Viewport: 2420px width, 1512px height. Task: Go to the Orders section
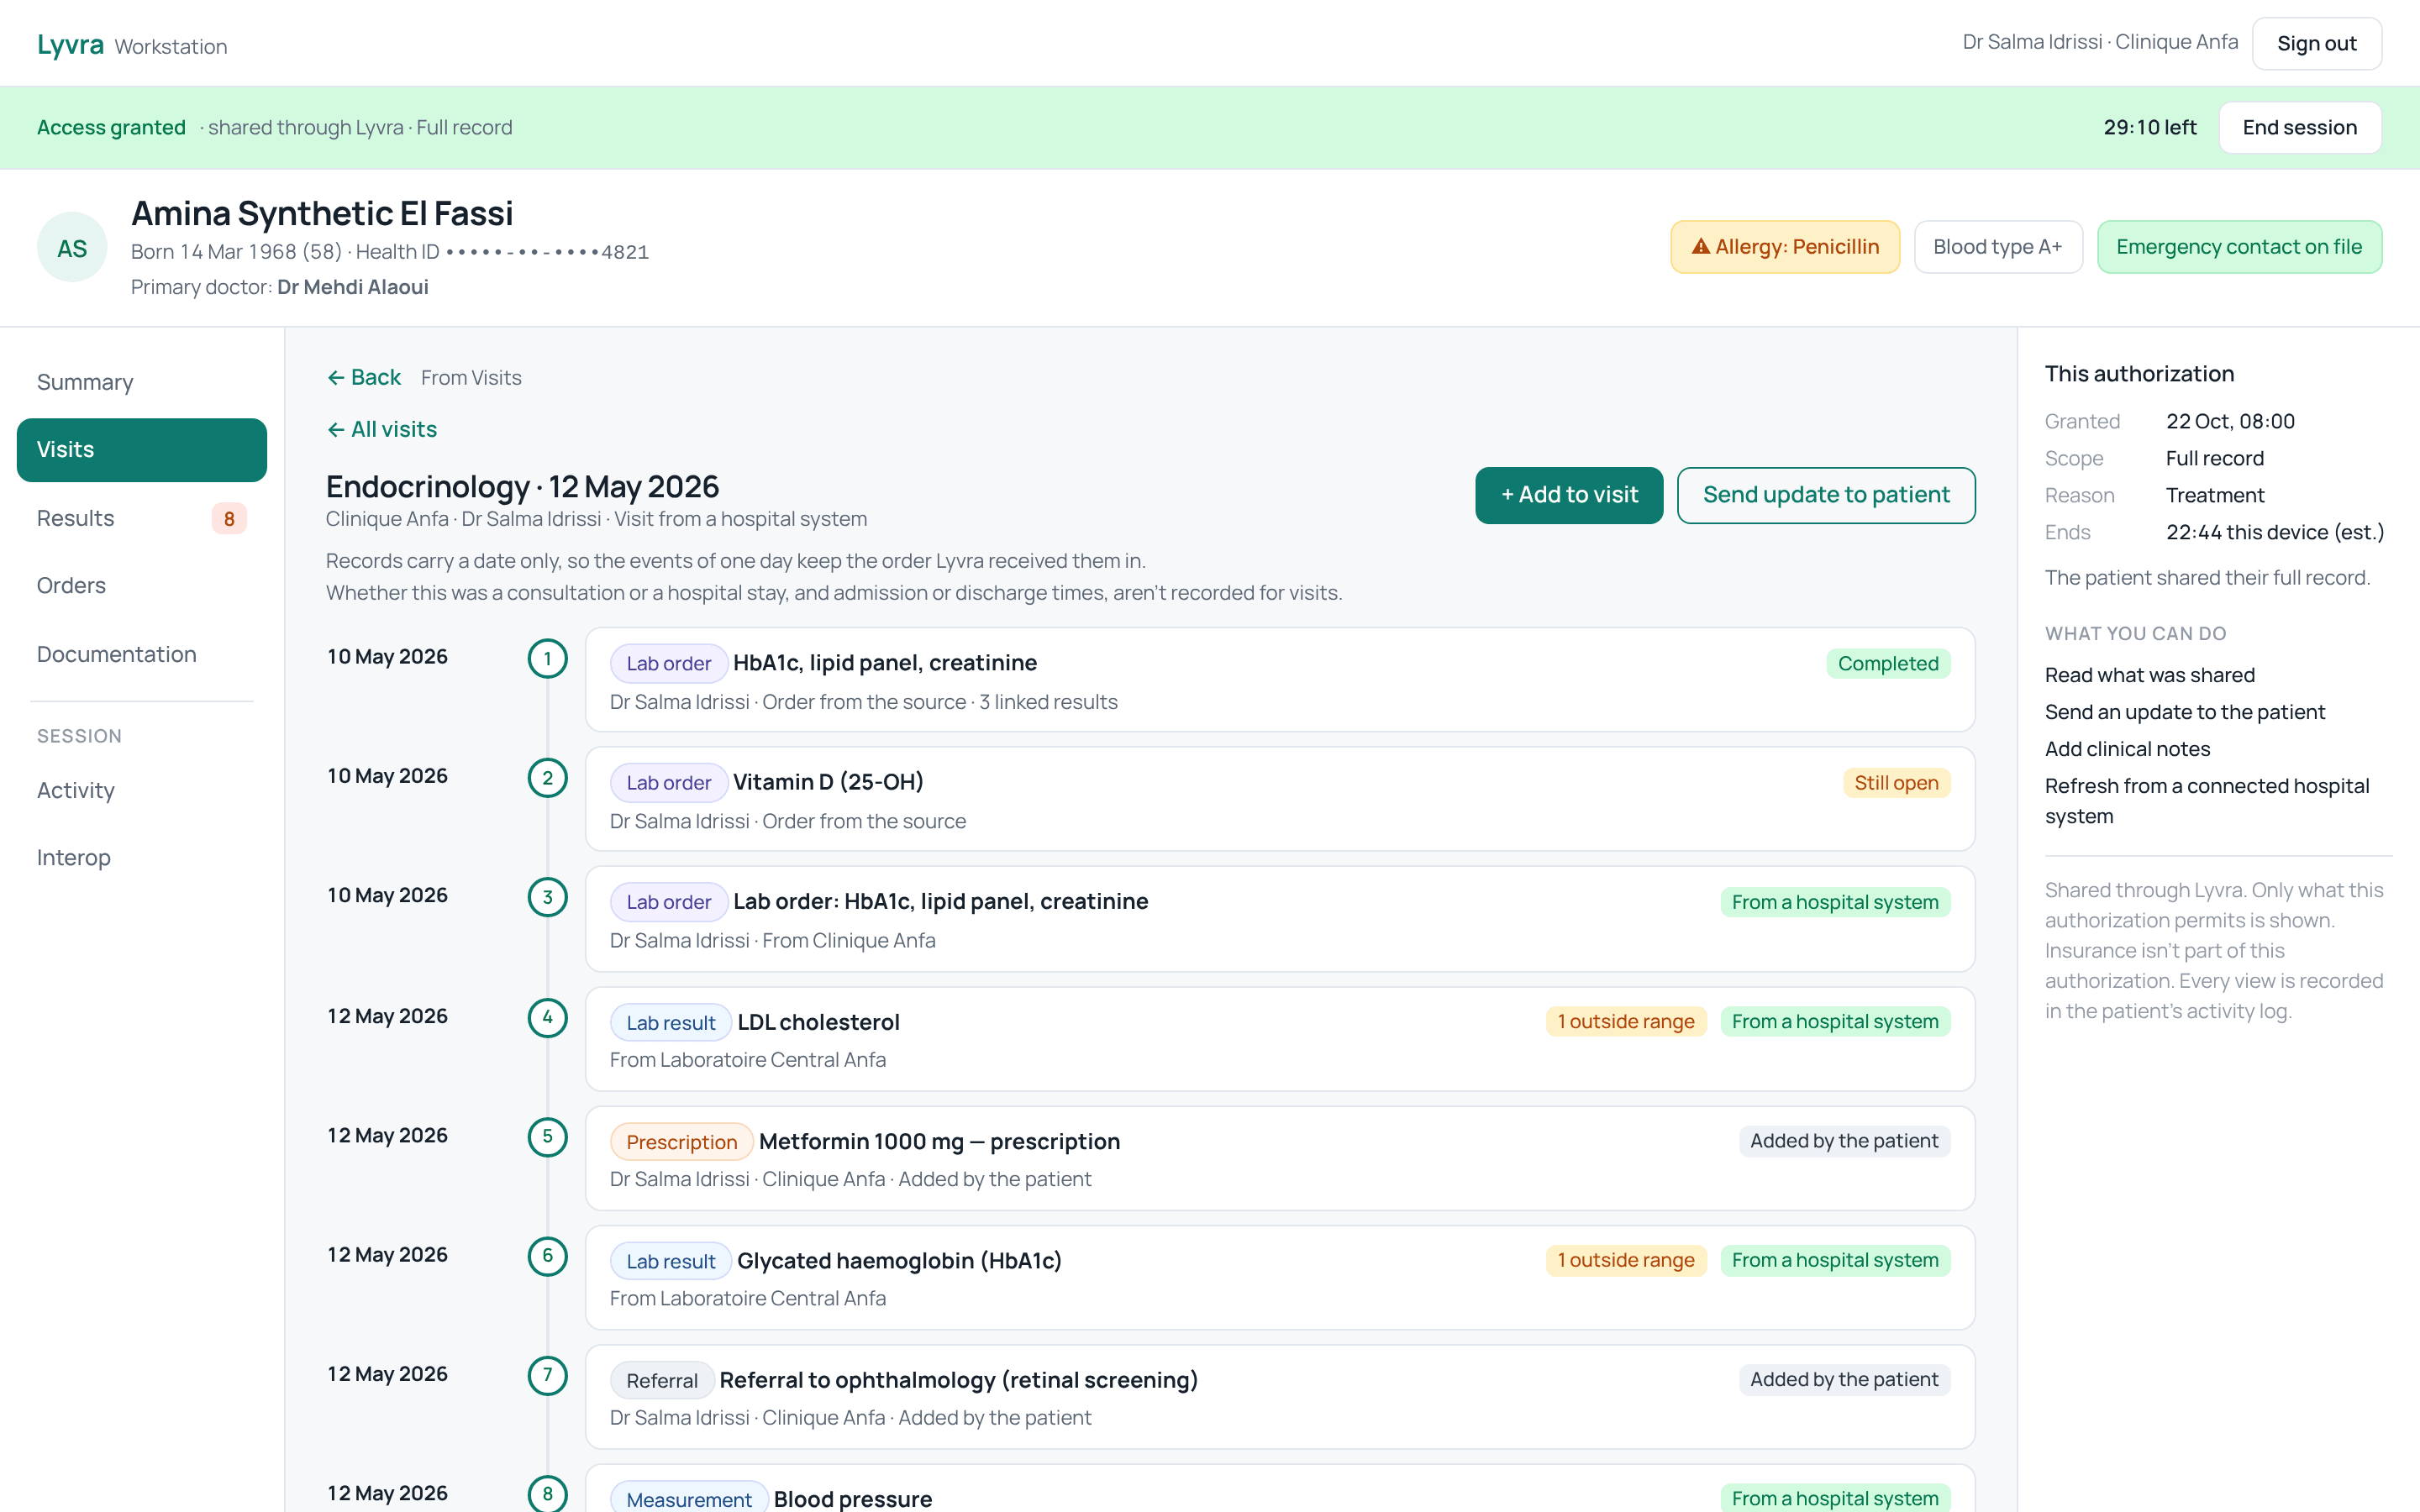click(x=142, y=585)
